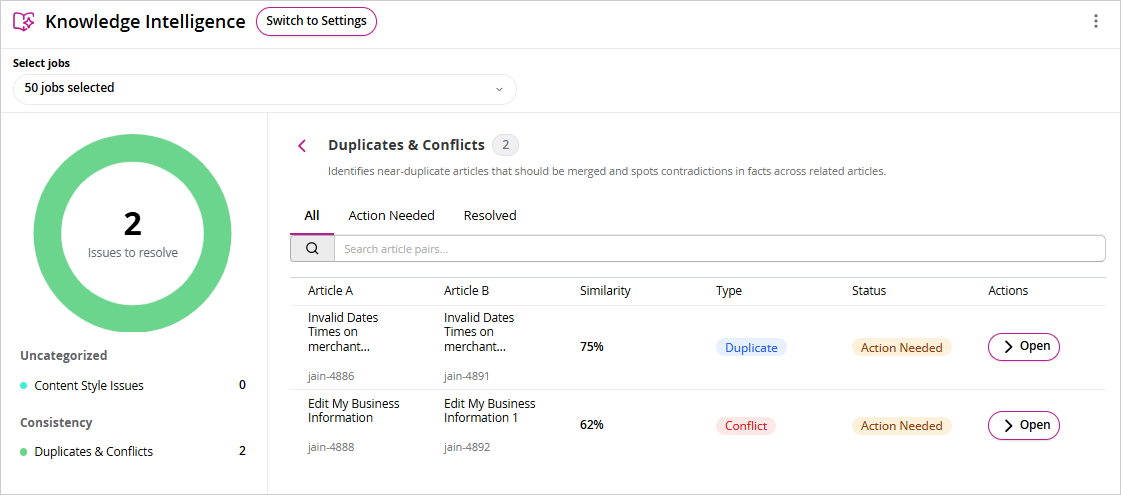Image resolution: width=1121 pixels, height=495 pixels.
Task: Click the Type column header
Action: point(729,291)
